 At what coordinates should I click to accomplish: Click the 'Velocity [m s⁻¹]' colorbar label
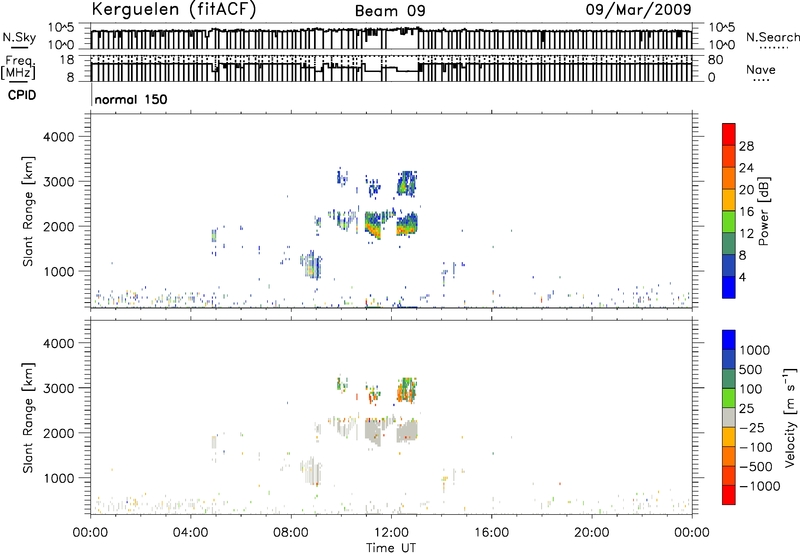pos(790,417)
